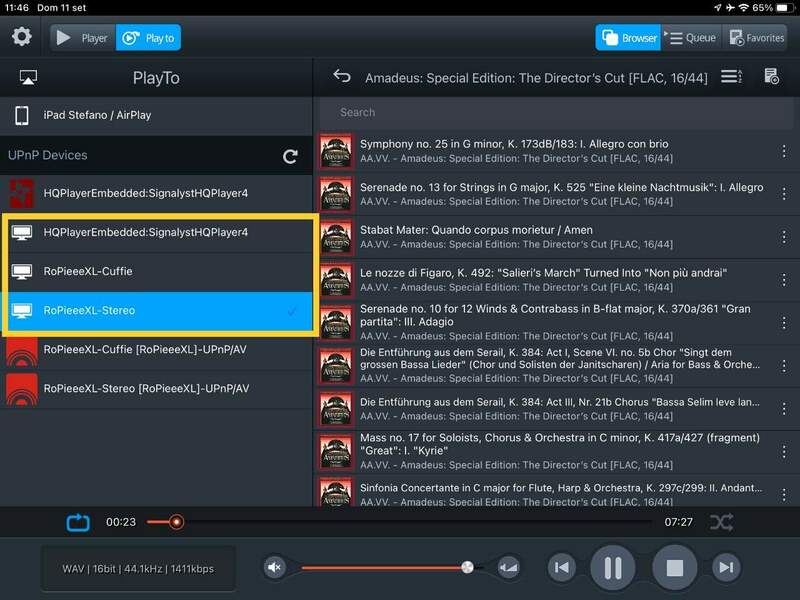Toggle the repeat mode button
The width and height of the screenshot is (800, 600).
point(78,522)
